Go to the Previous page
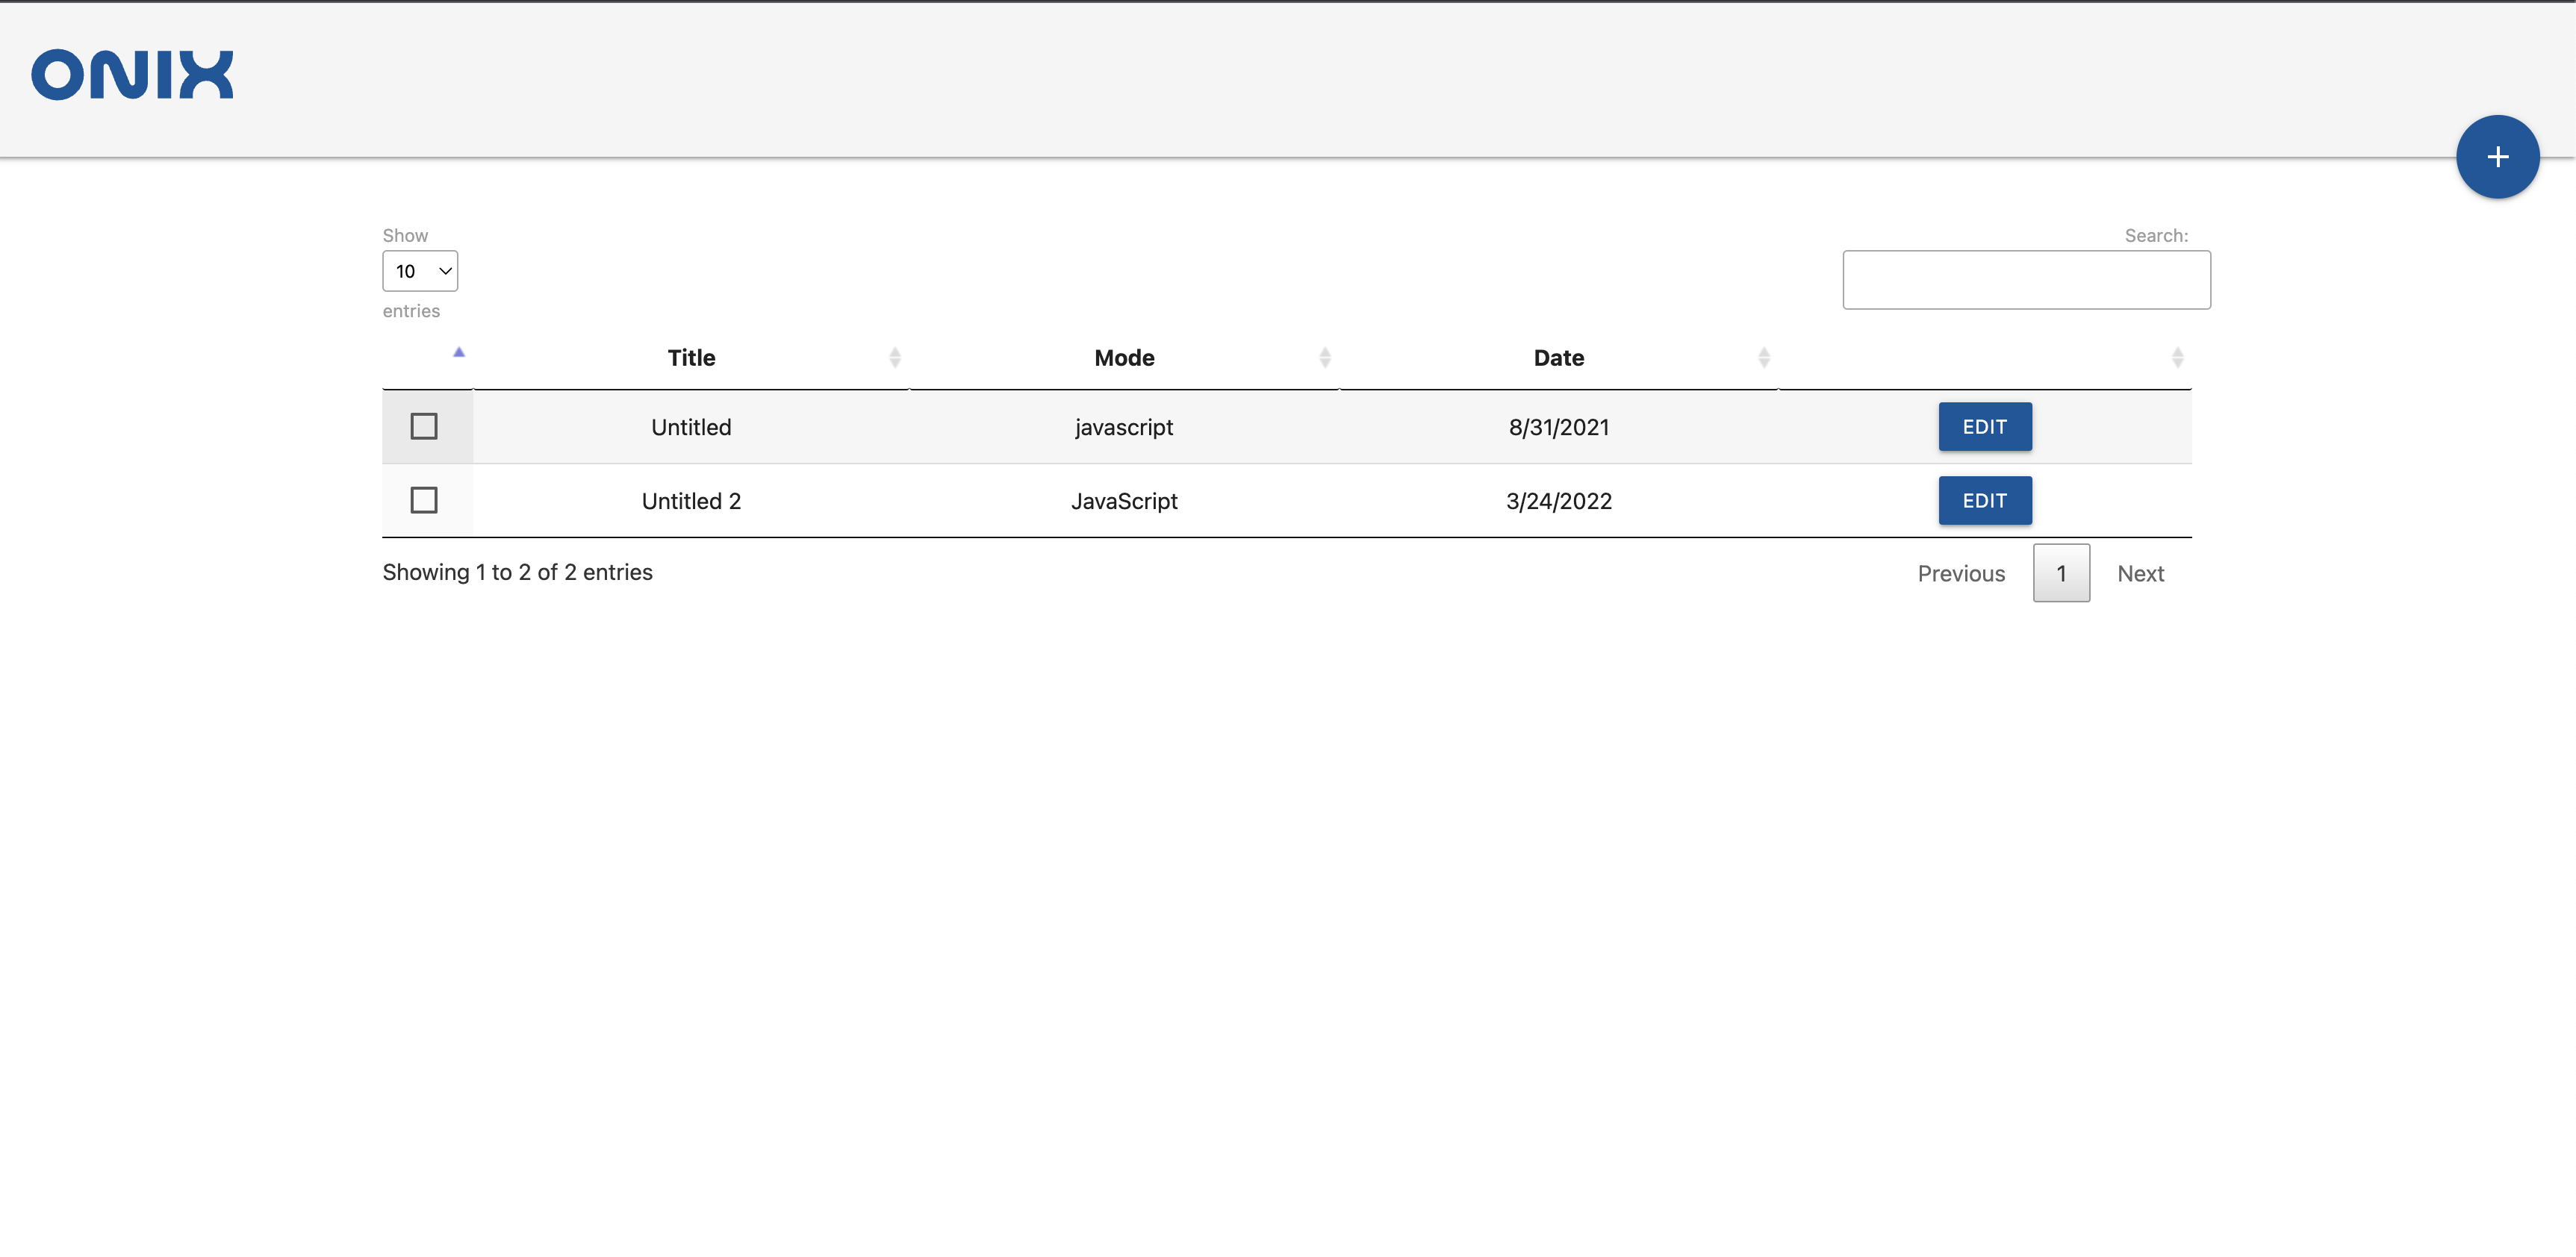This screenshot has width=2576, height=1257. [x=1961, y=574]
